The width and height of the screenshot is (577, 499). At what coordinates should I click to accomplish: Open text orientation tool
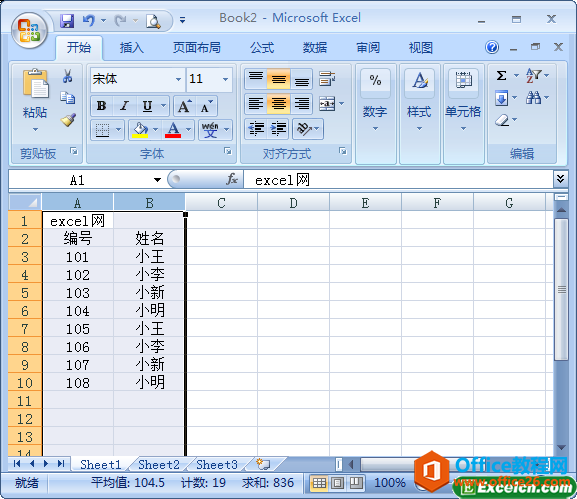(304, 129)
